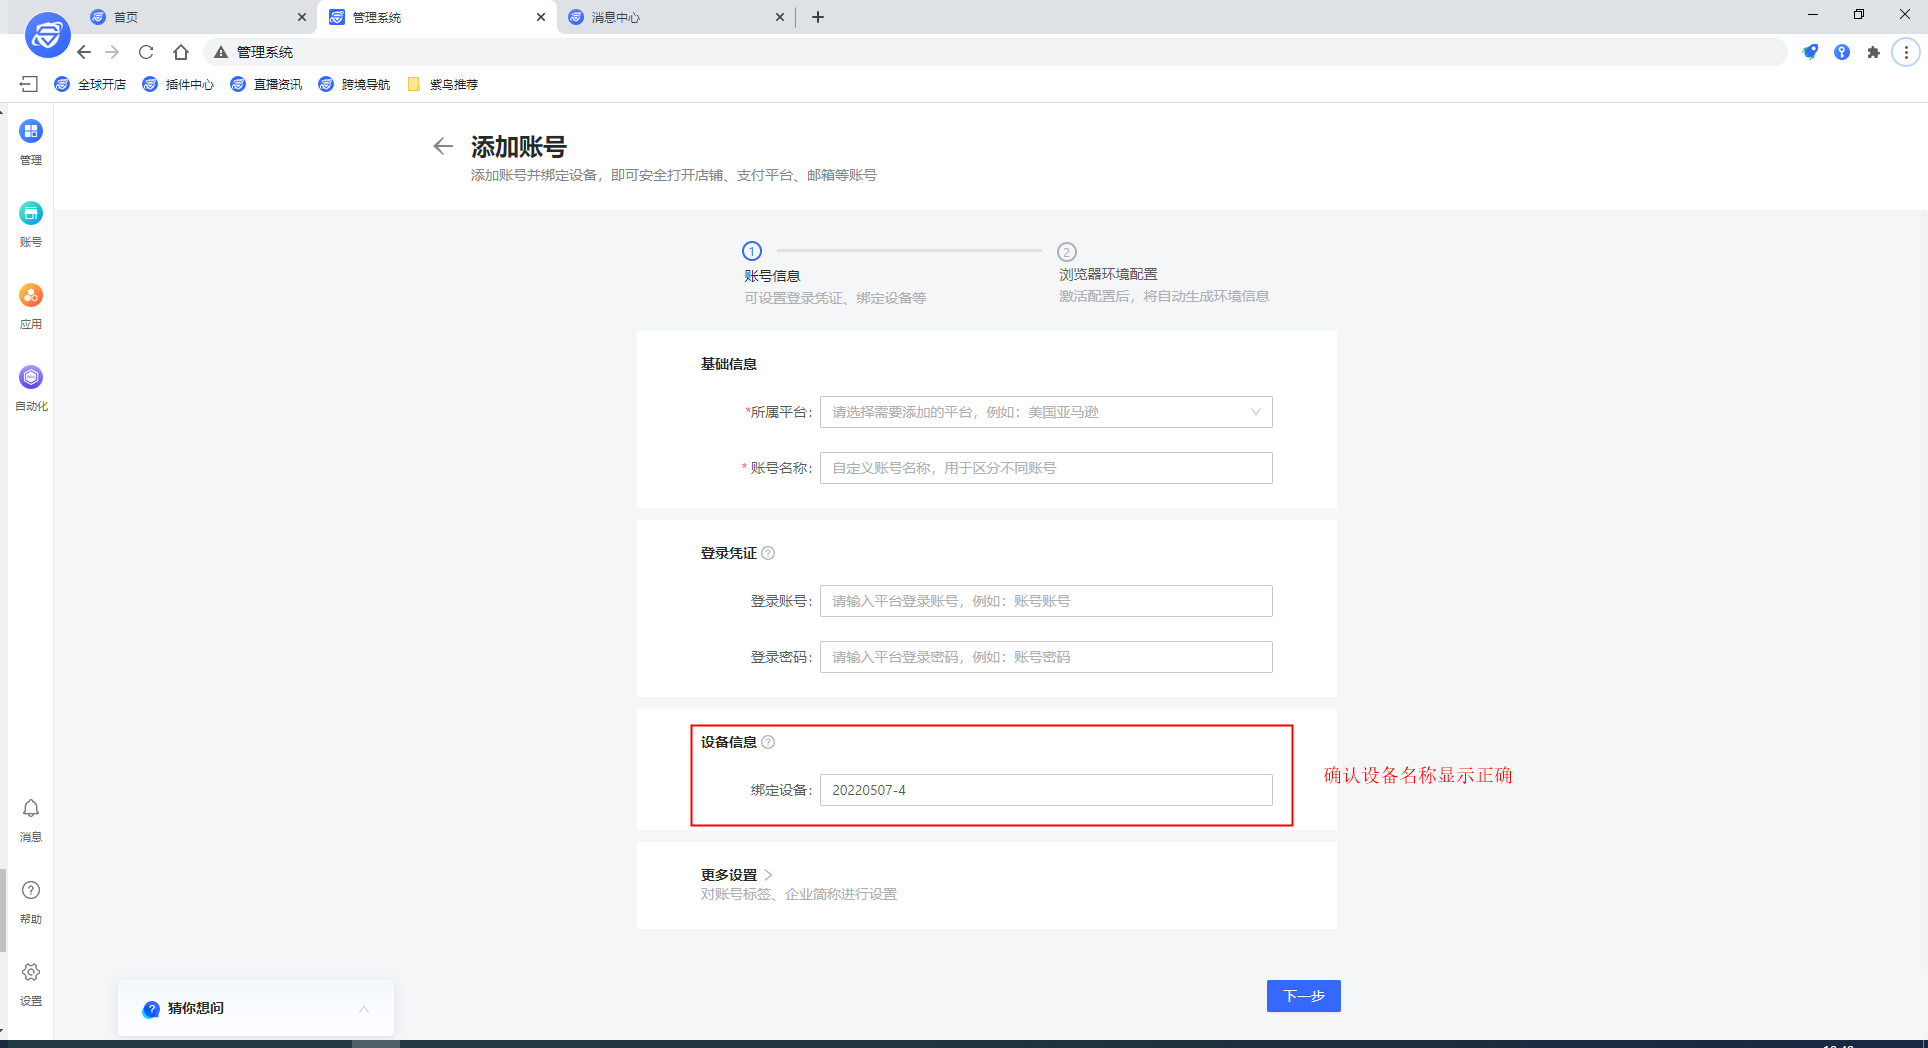This screenshot has width=1928, height=1048.
Task: Select the 自动化 sidebar icon
Action: (30, 387)
